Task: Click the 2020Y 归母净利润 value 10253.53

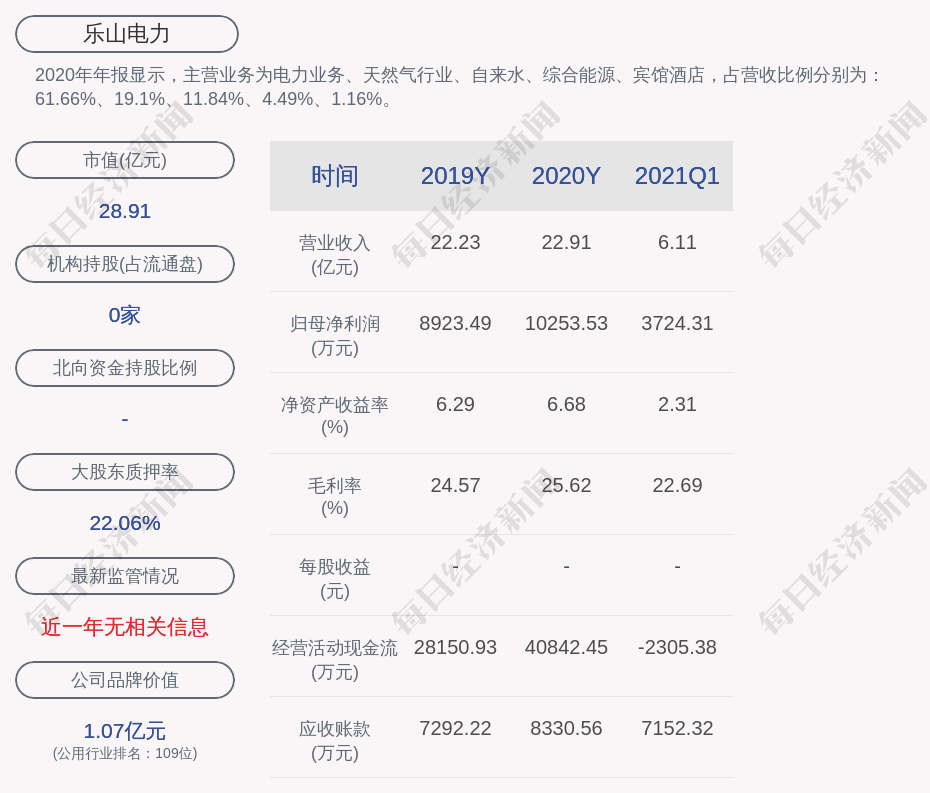Action: pos(566,324)
